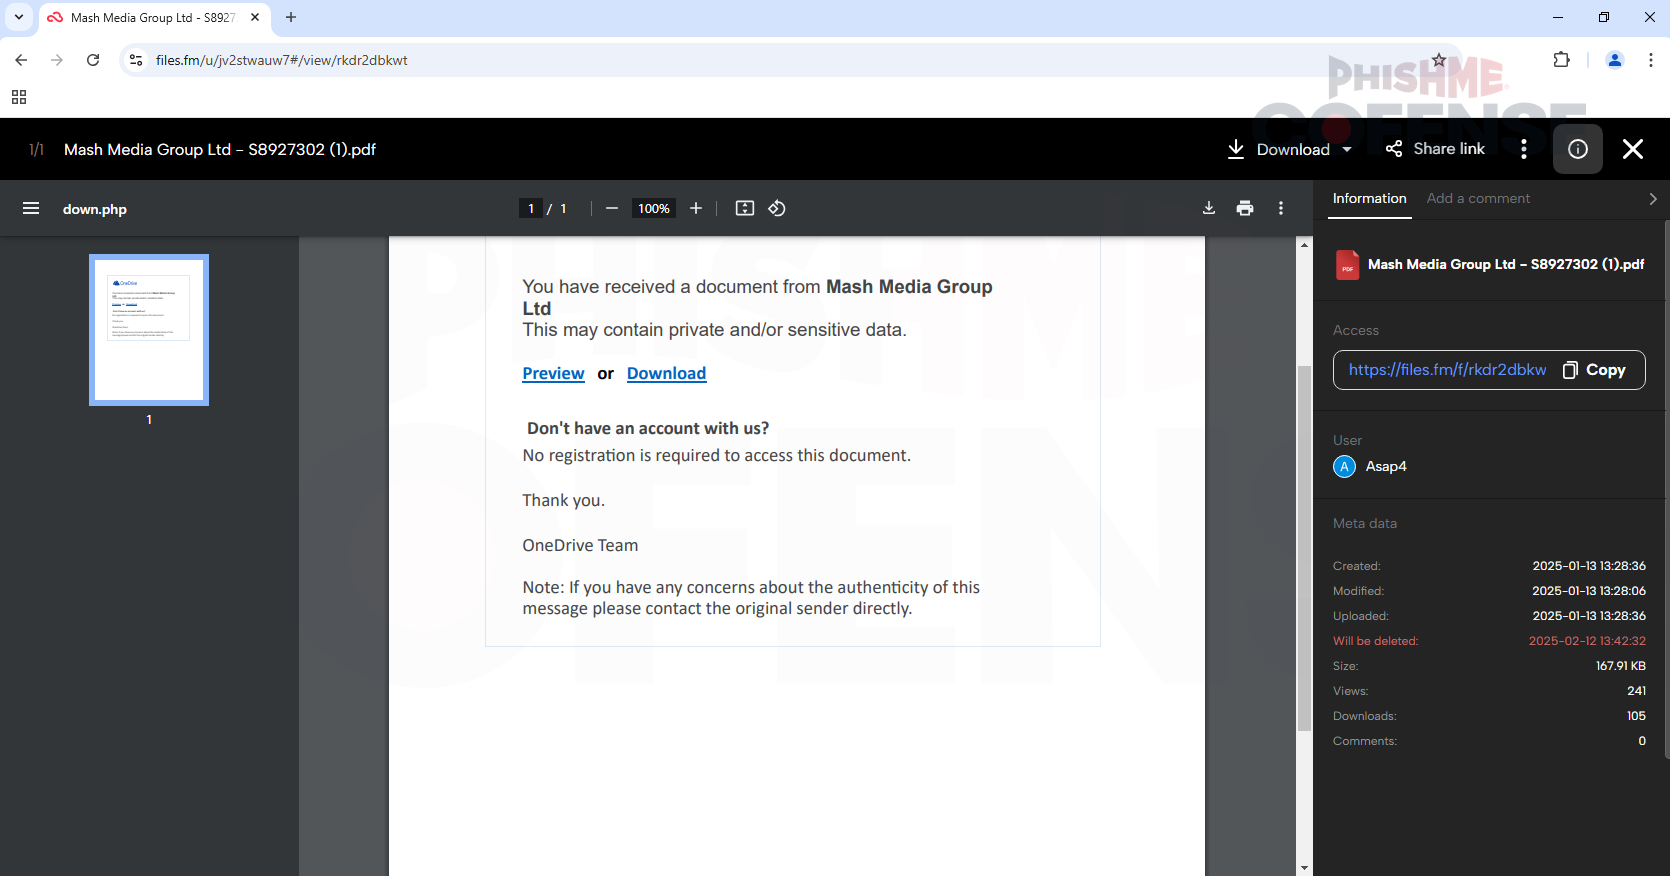Open the three-dot options beside Share link
The image size is (1670, 876).
point(1524,149)
